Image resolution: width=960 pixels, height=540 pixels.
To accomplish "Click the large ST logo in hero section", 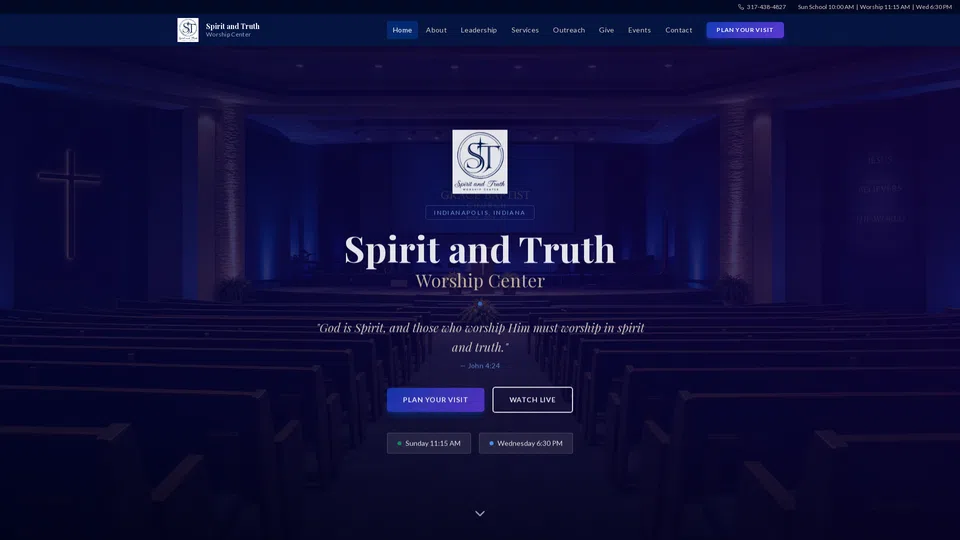I will pyautogui.click(x=479, y=161).
